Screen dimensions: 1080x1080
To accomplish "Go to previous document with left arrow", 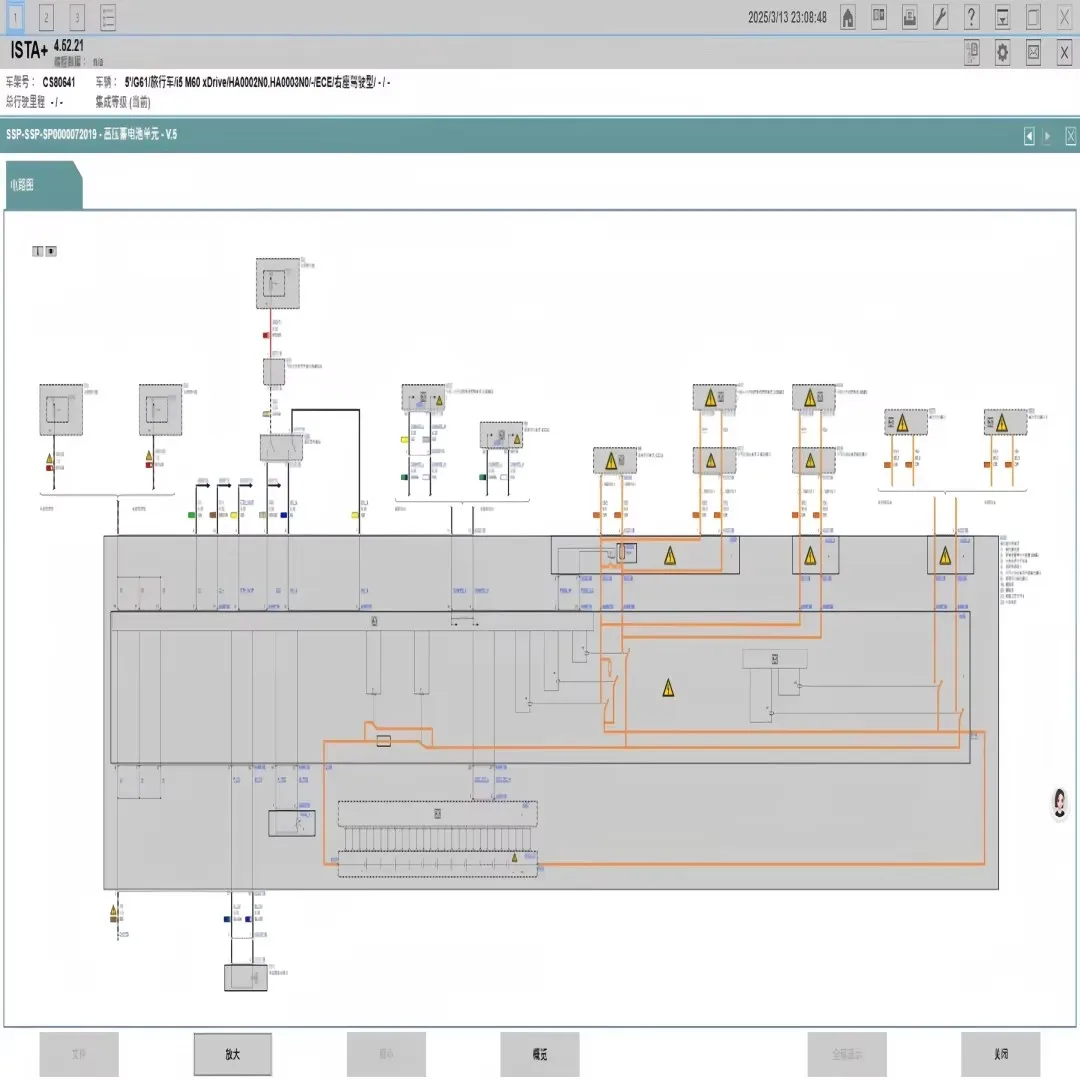I will click(1029, 137).
